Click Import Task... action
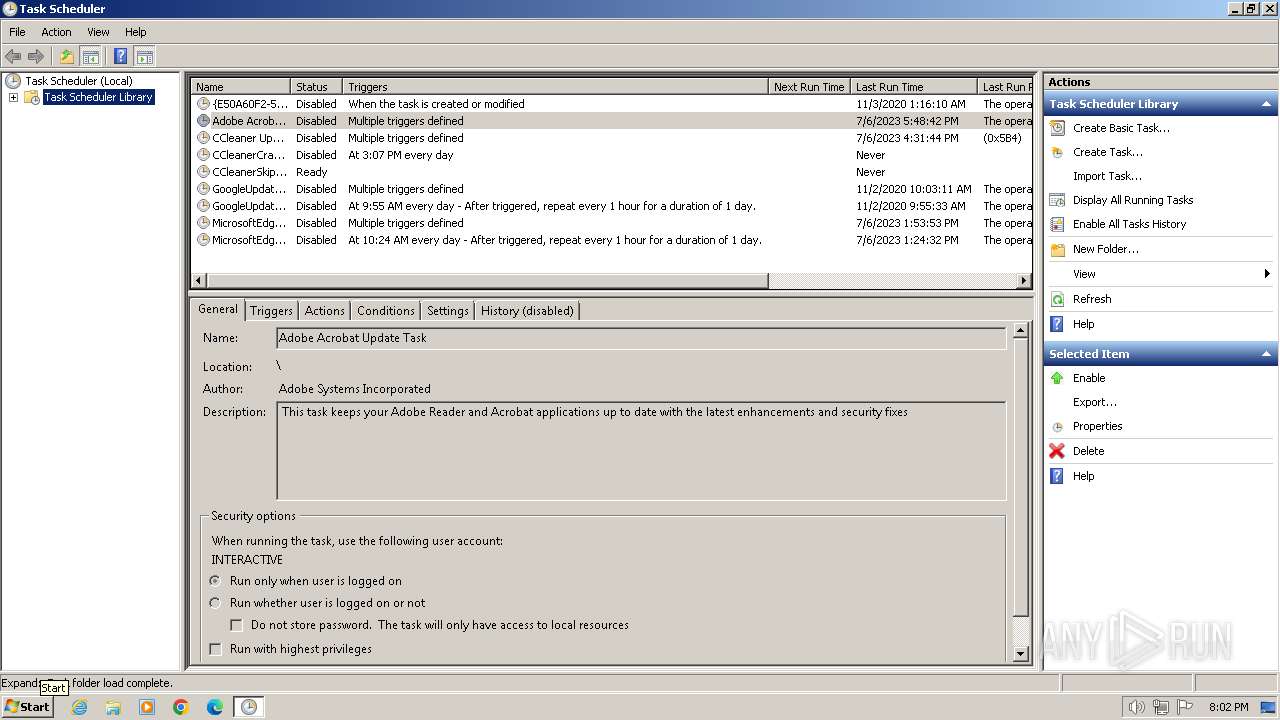The width and height of the screenshot is (1280, 720). [1107, 176]
